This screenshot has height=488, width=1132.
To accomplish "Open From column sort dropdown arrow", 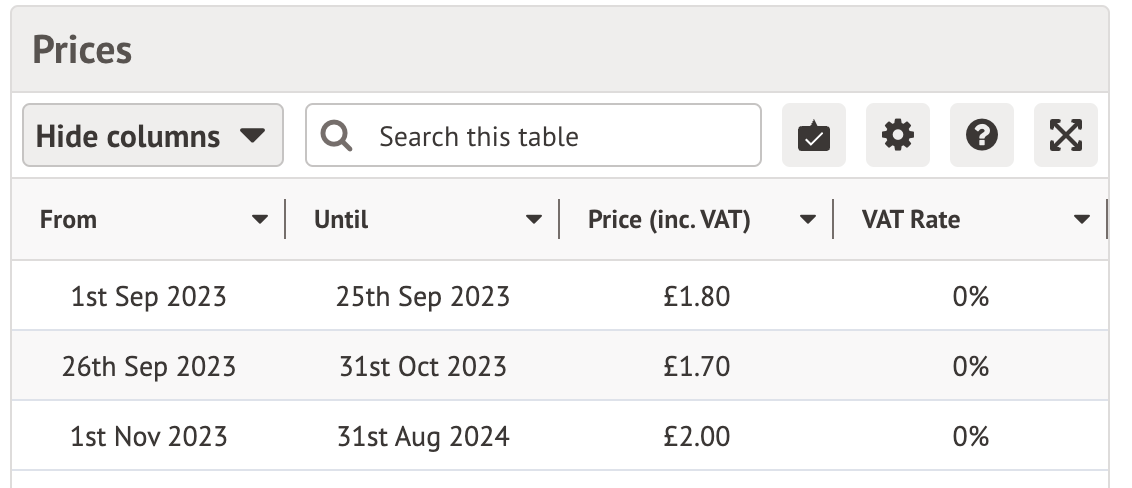I will [x=260, y=220].
